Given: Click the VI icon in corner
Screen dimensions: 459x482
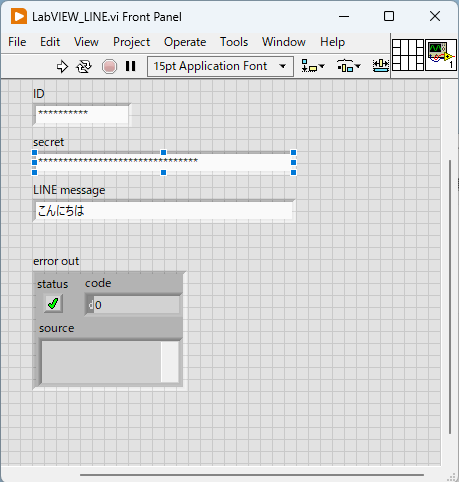Looking at the screenshot, I should click(441, 55).
